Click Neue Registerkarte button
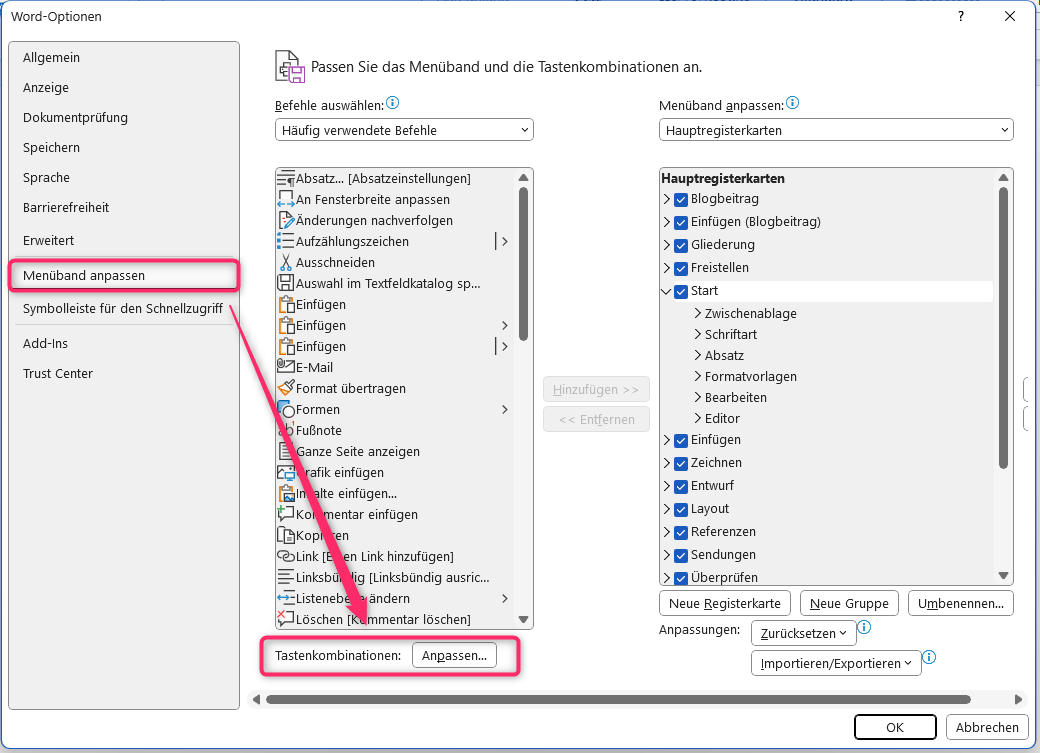Viewport: 1040px width, 753px height. [725, 603]
